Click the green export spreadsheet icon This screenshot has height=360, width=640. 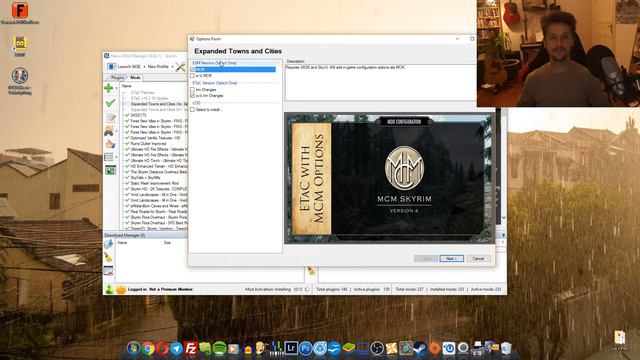(110, 170)
